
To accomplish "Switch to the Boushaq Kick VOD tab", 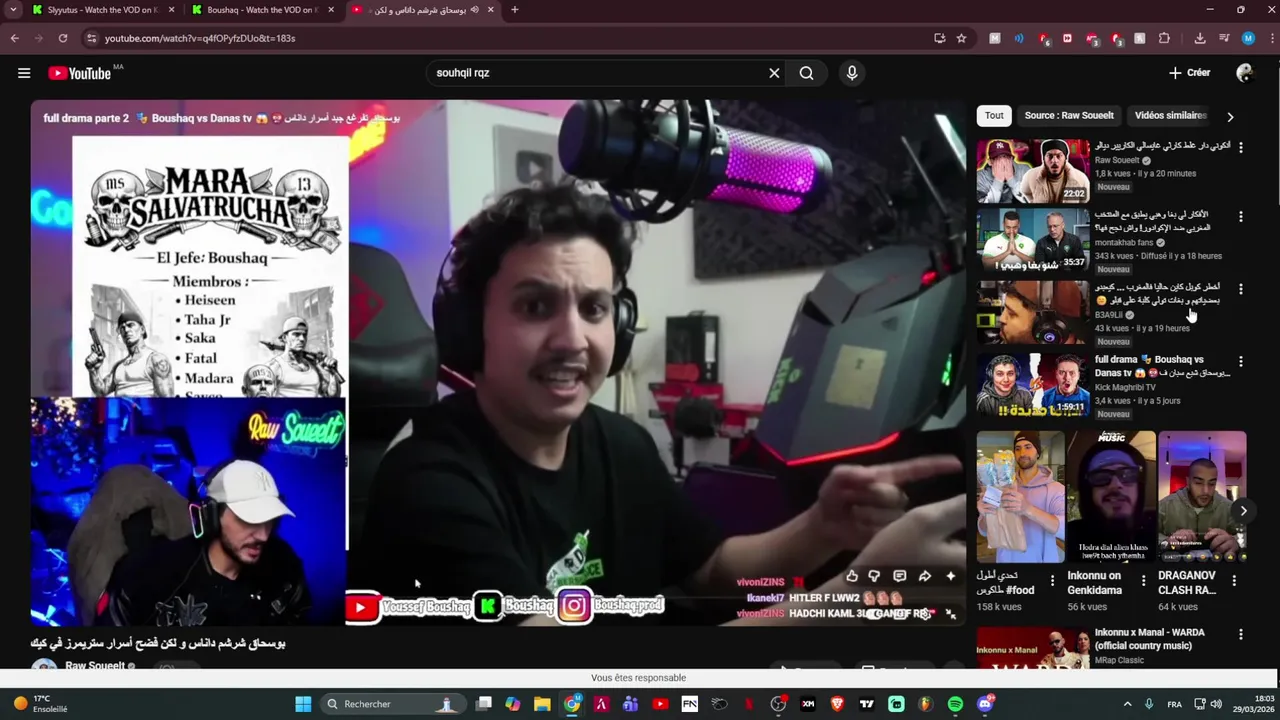I will point(261,10).
